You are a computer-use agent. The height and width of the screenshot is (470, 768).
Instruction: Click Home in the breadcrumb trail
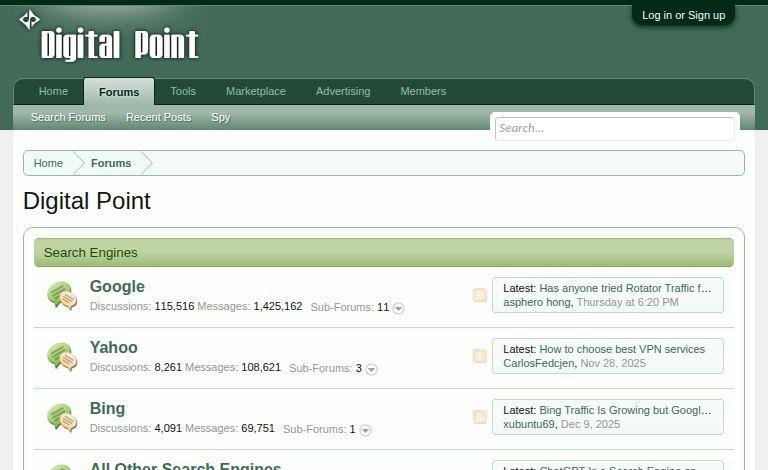[x=48, y=163]
